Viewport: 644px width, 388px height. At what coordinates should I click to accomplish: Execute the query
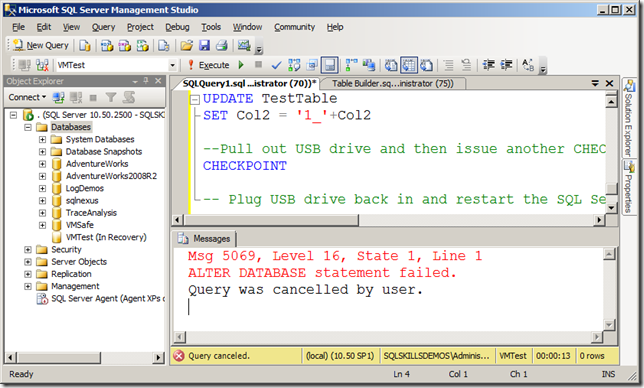pyautogui.click(x=208, y=65)
